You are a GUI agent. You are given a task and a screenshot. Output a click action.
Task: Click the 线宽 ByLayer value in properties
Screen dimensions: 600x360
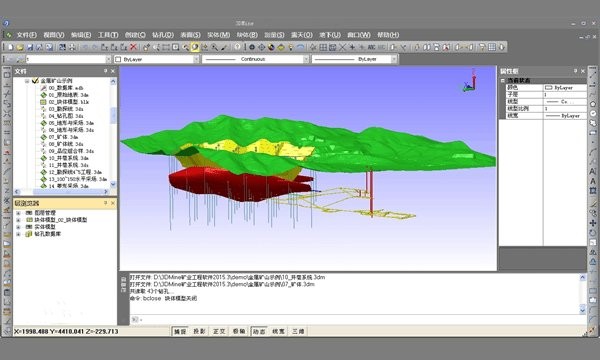[565, 116]
